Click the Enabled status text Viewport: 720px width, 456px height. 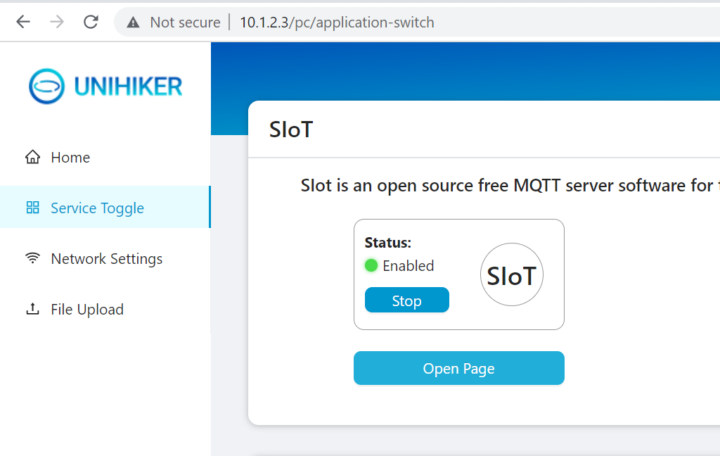408,265
